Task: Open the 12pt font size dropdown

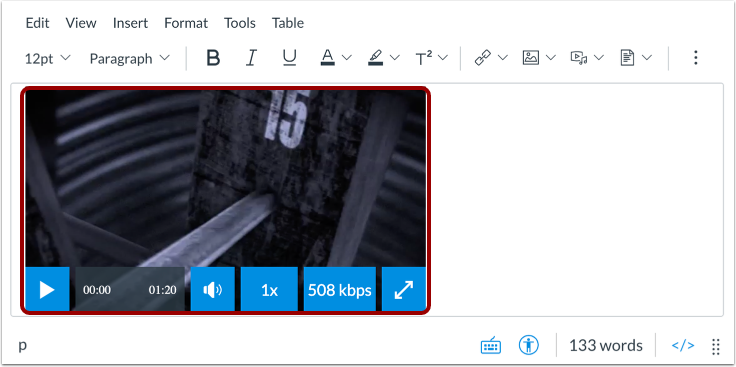Action: point(47,59)
